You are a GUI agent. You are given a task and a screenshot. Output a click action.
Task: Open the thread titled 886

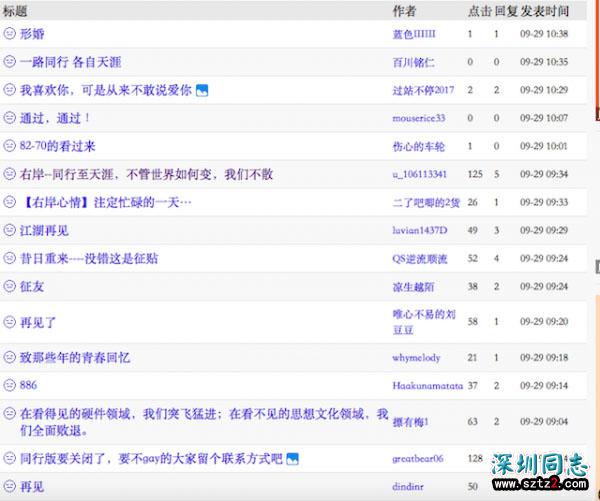point(28,385)
